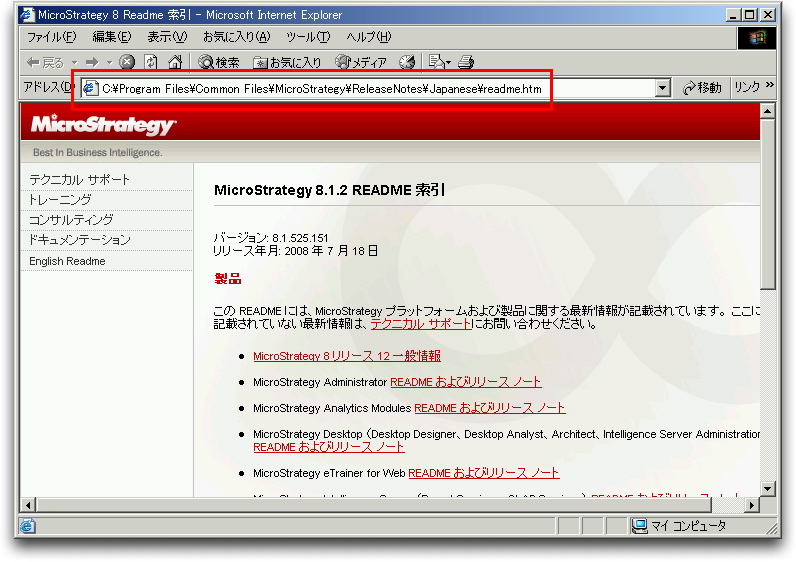The height and width of the screenshot is (562, 796).
Task: Click the Print toolbar icon
Action: (x=466, y=62)
